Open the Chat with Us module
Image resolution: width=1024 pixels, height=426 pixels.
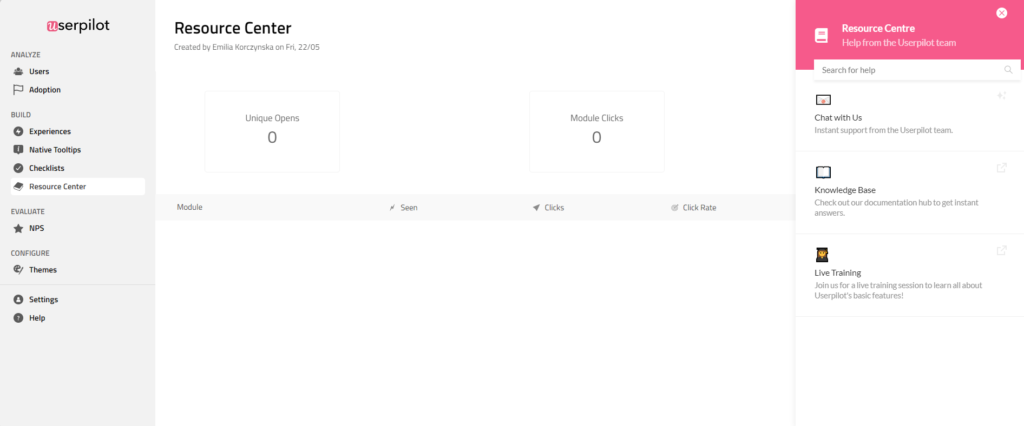click(x=910, y=114)
